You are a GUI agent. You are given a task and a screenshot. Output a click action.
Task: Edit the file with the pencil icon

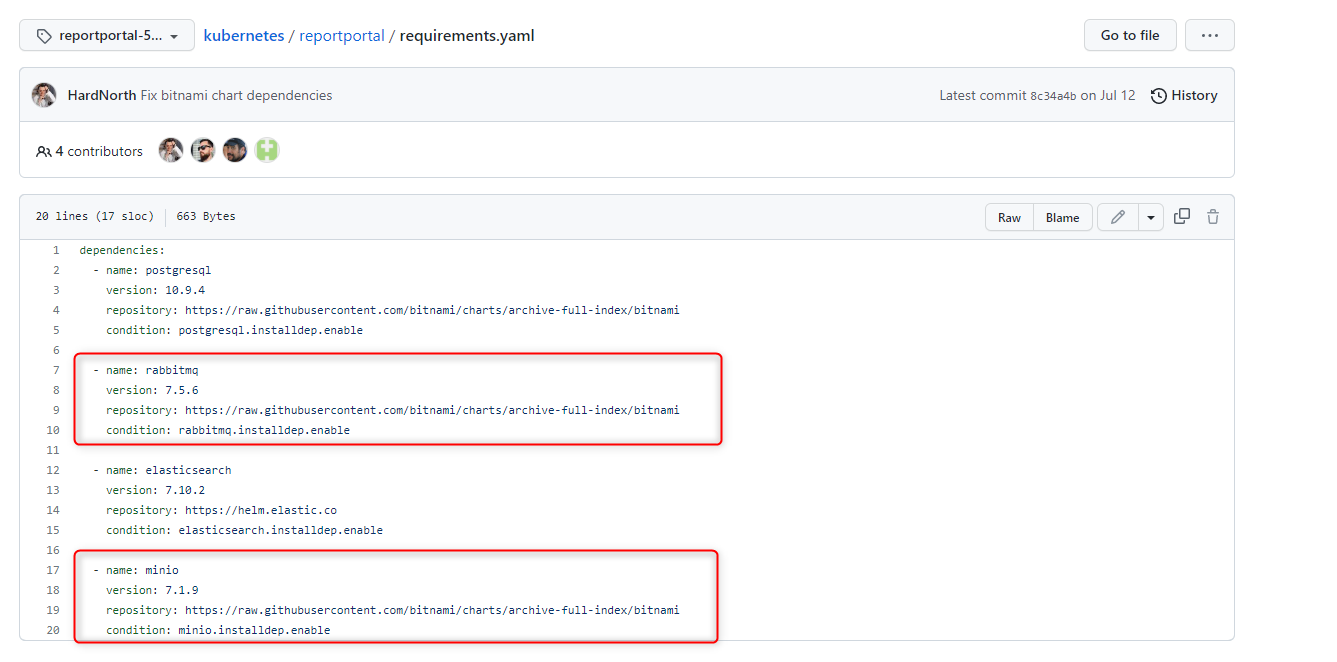click(x=1117, y=216)
